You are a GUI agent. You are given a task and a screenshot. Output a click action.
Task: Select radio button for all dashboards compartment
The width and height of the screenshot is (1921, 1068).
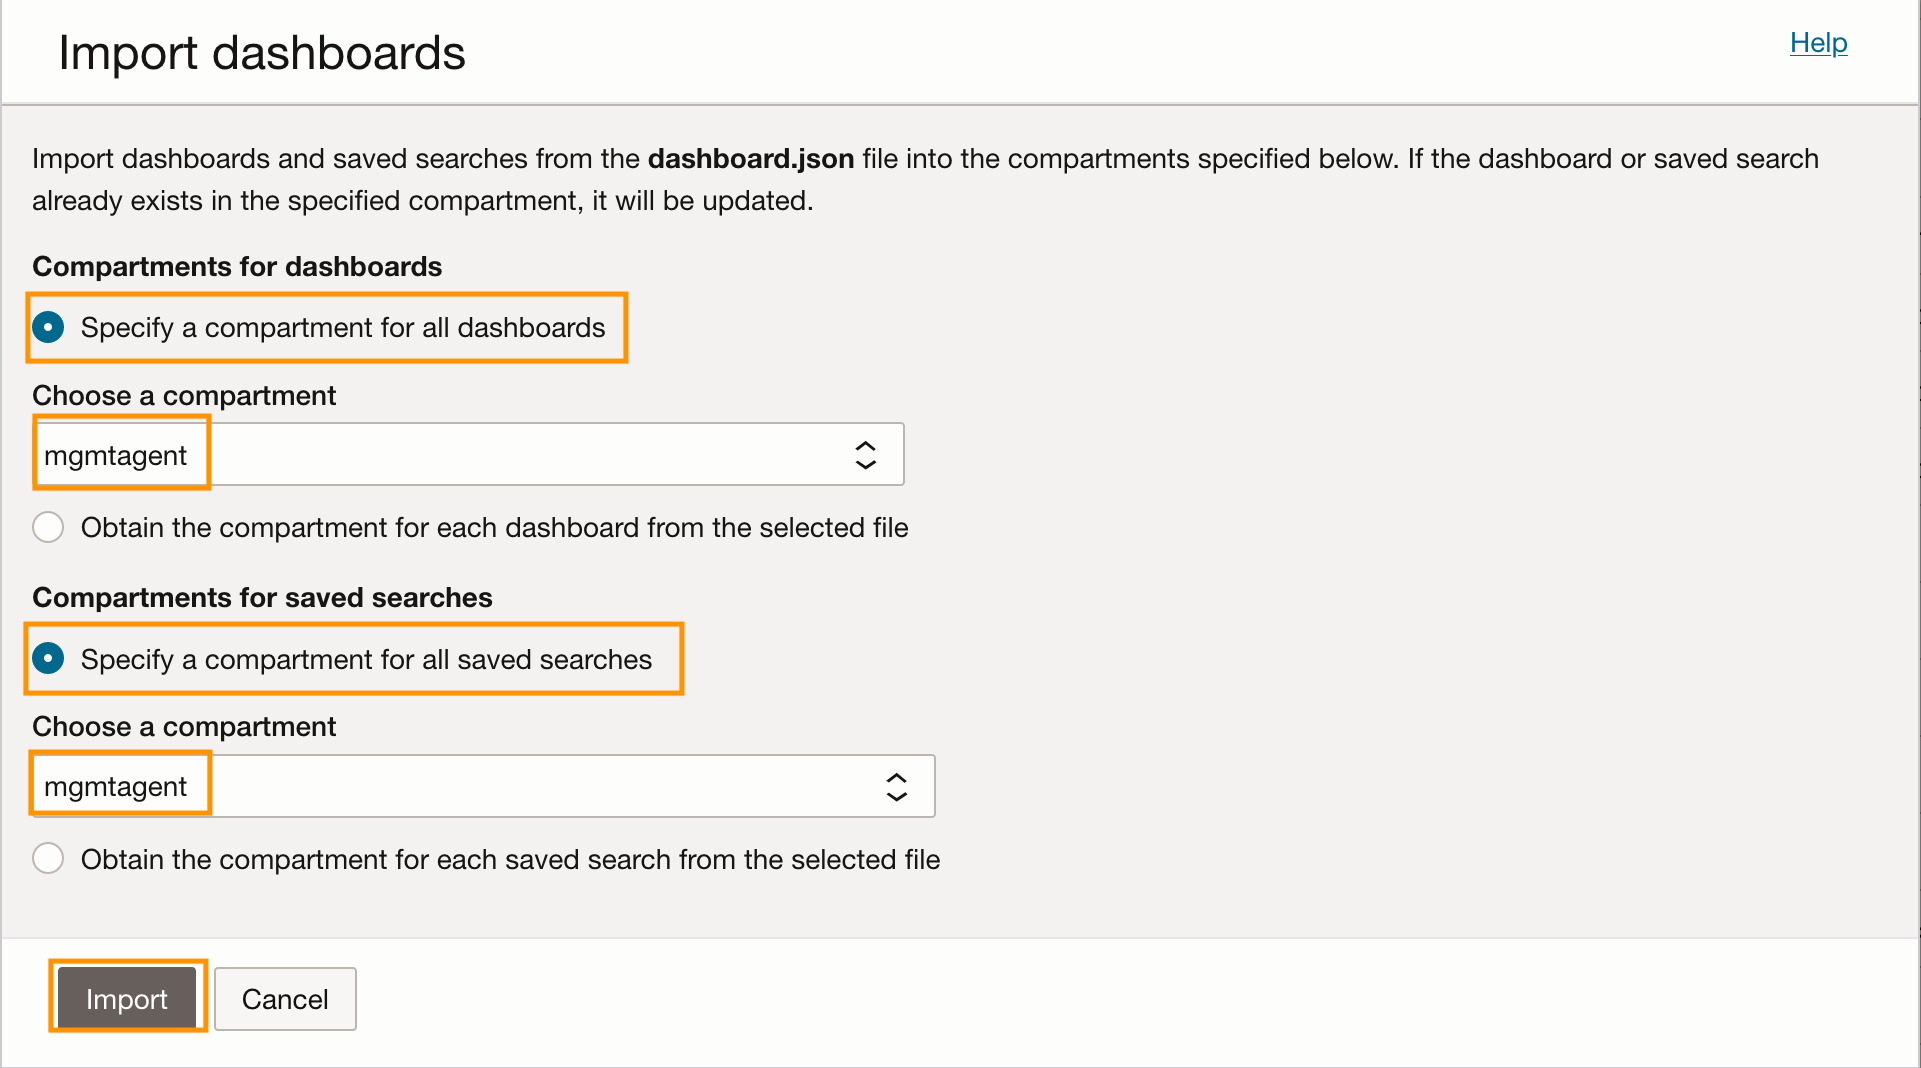click(x=48, y=327)
